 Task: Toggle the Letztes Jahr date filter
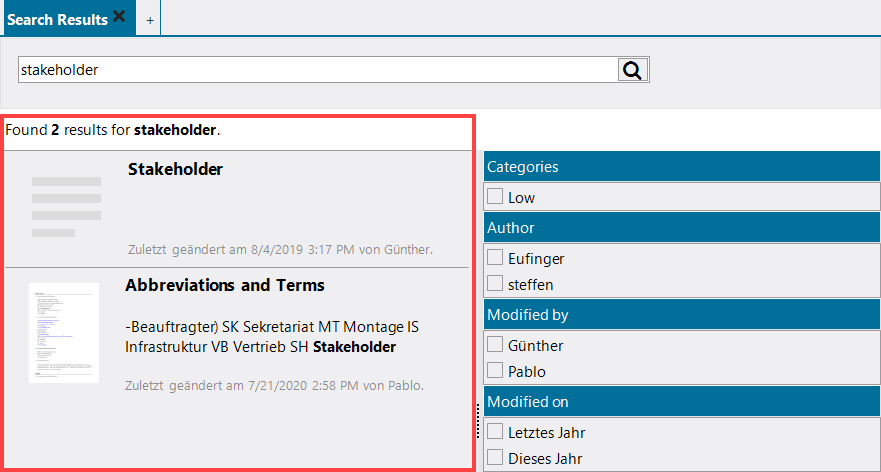[495, 432]
